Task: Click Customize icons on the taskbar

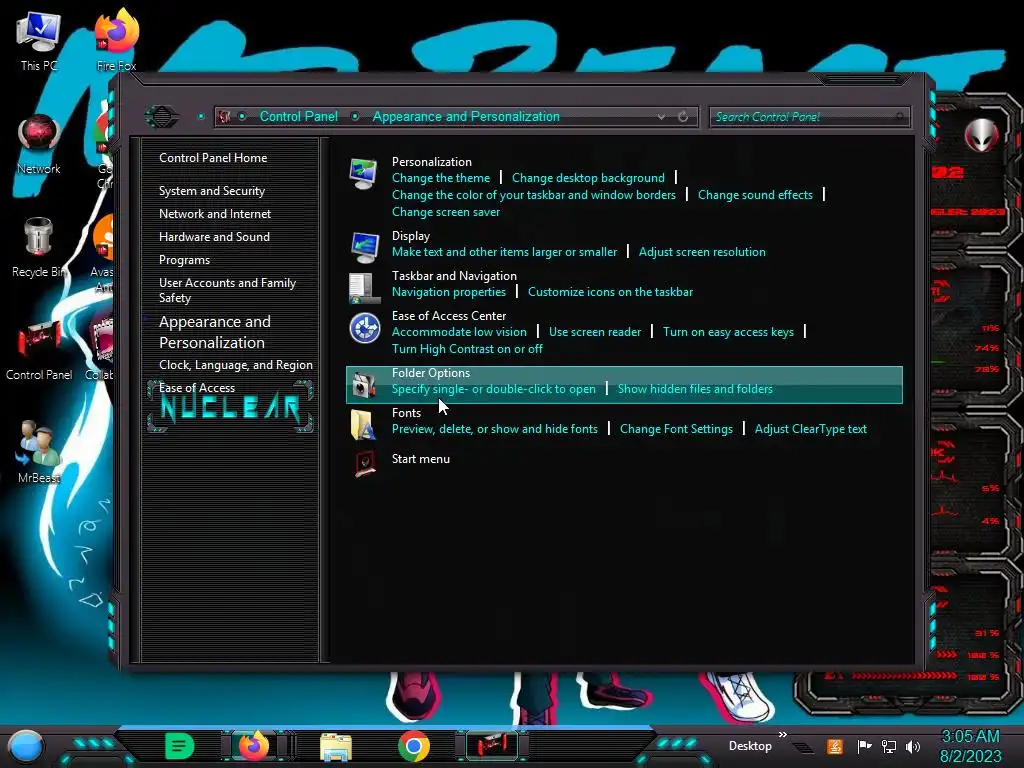Action: click(610, 291)
